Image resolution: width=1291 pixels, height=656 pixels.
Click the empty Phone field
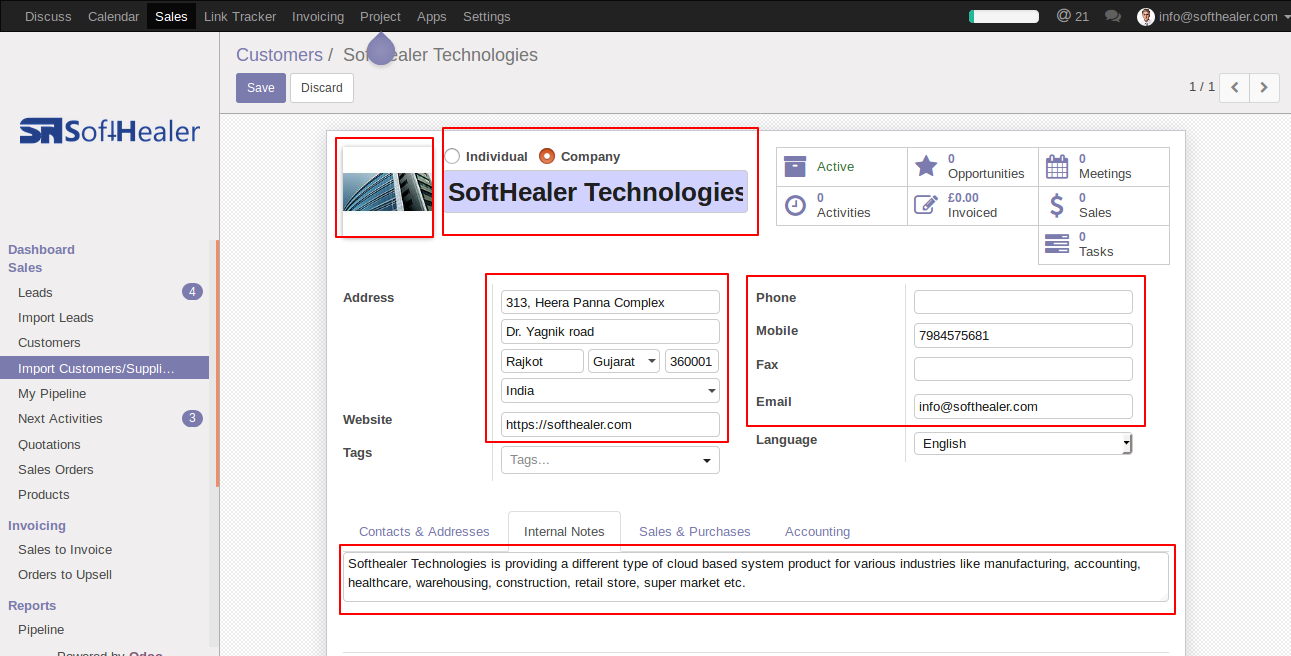coord(1023,302)
